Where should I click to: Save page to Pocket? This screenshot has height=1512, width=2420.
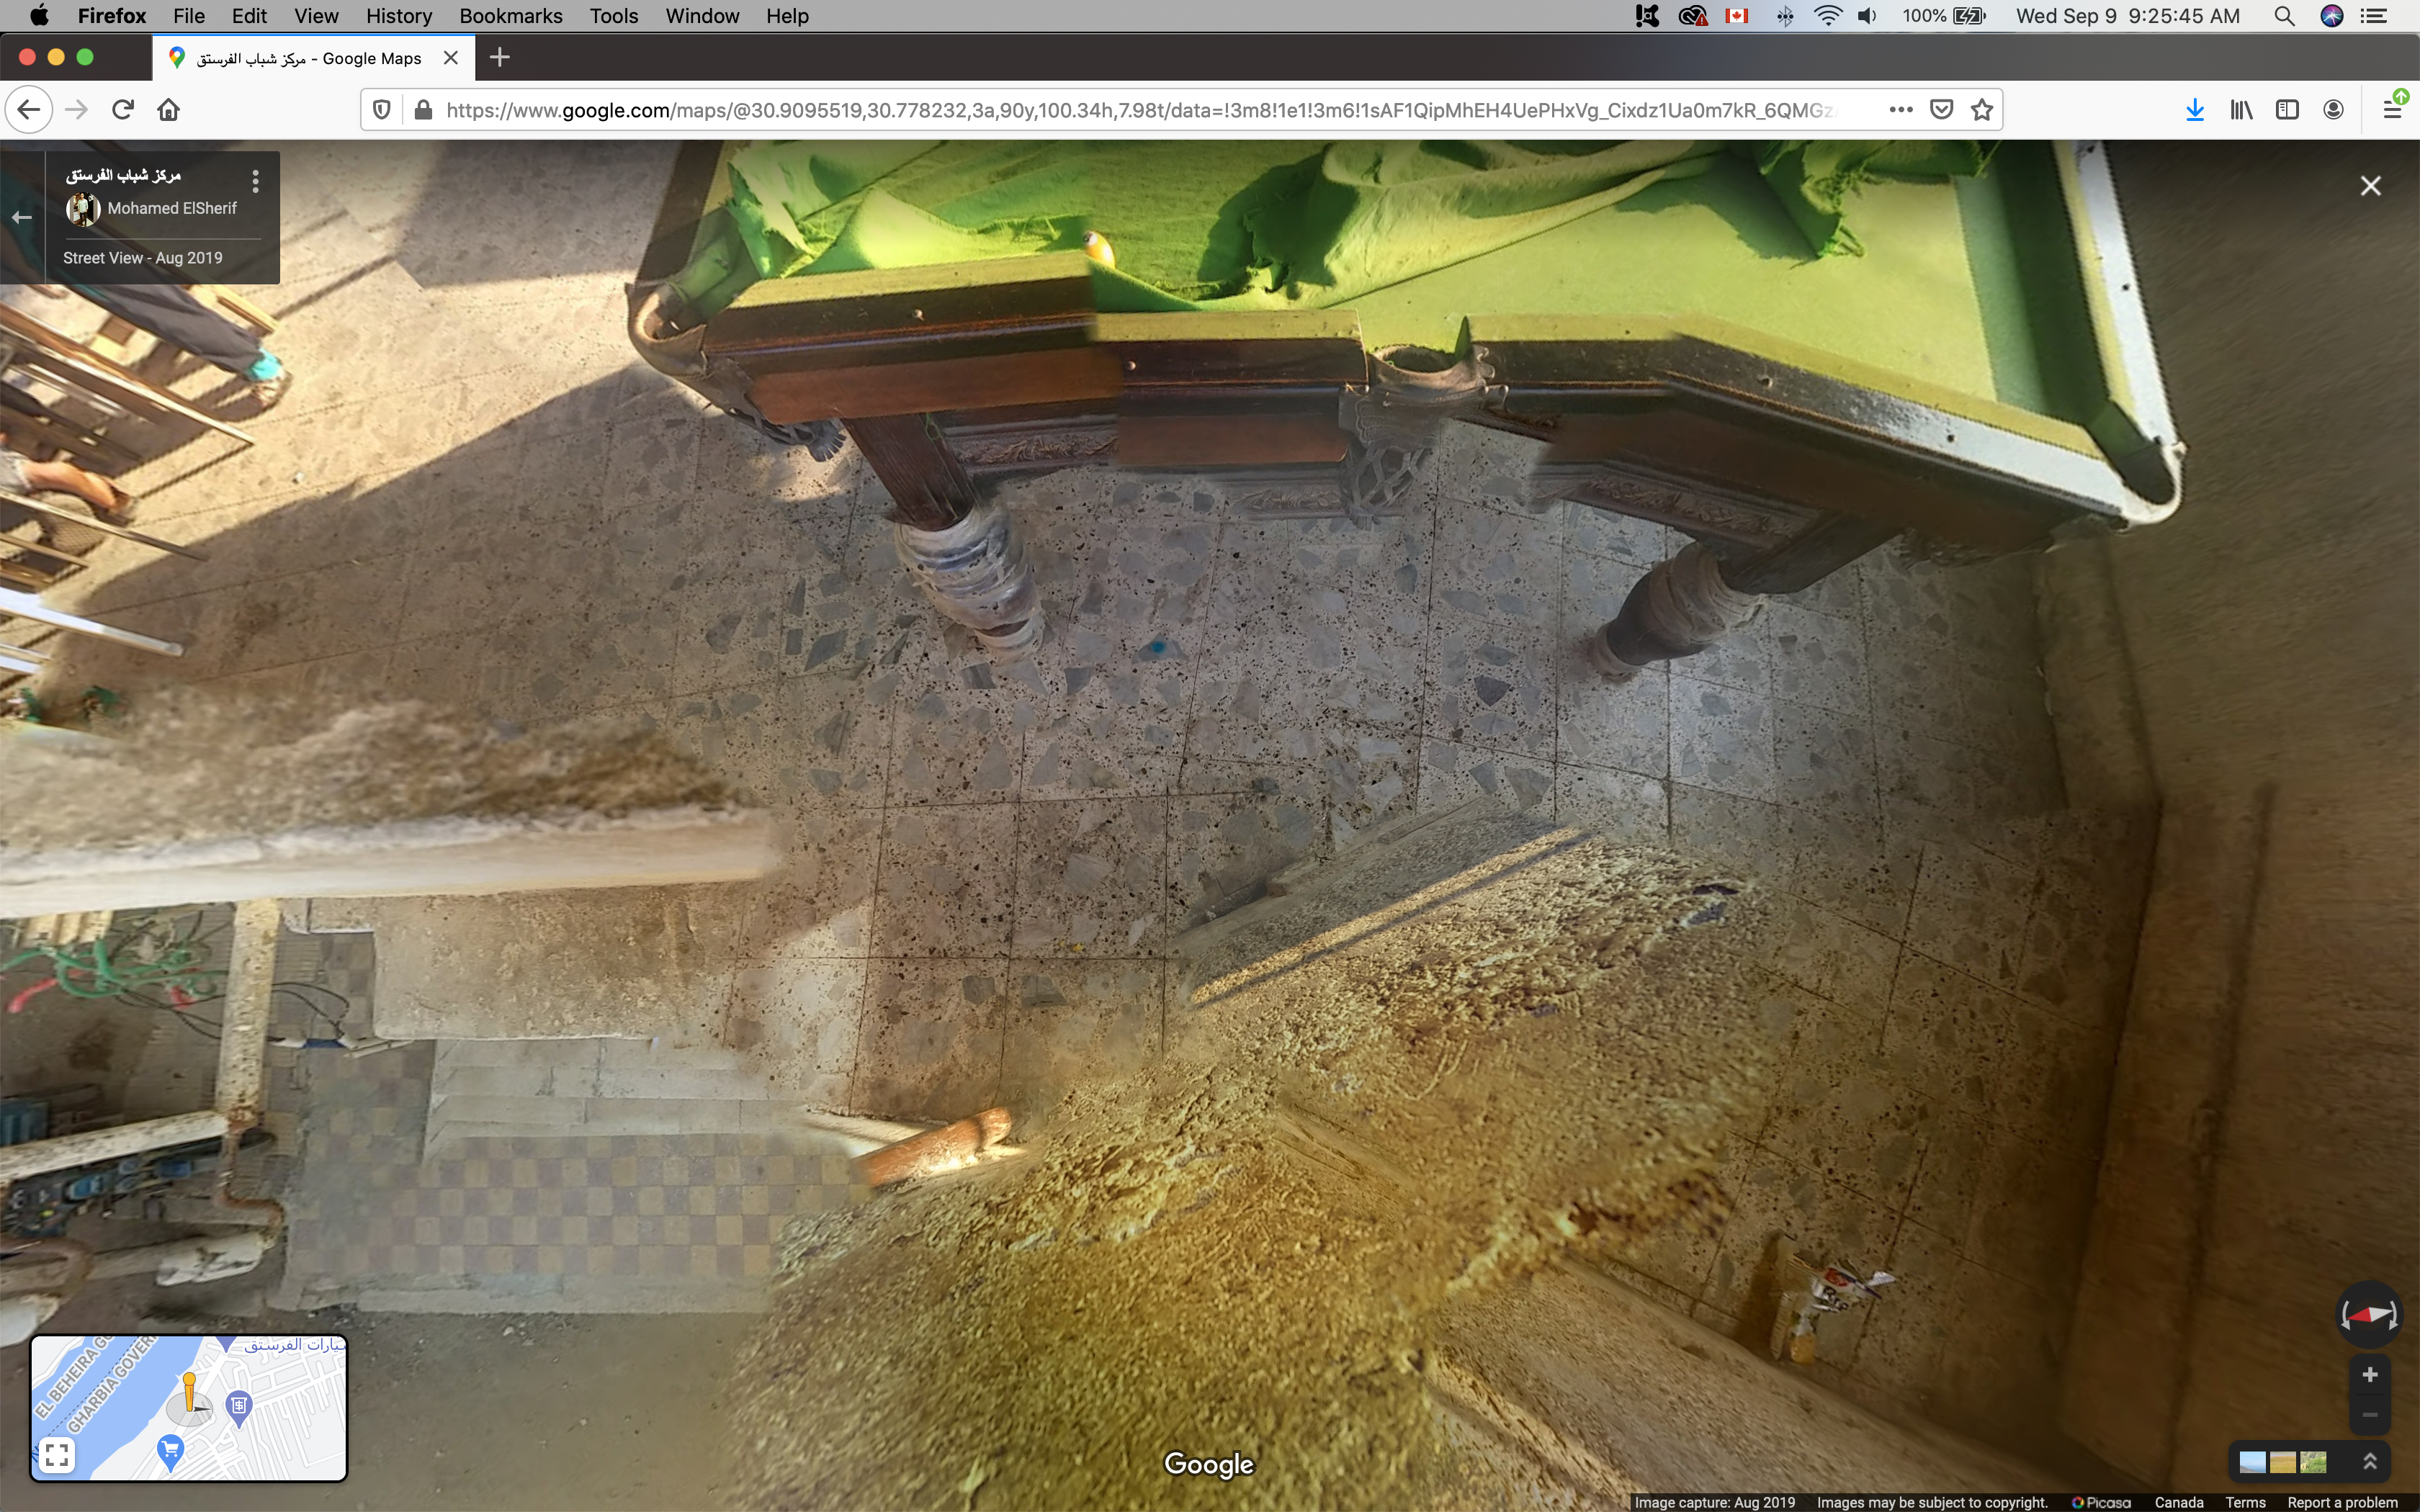tap(1941, 110)
